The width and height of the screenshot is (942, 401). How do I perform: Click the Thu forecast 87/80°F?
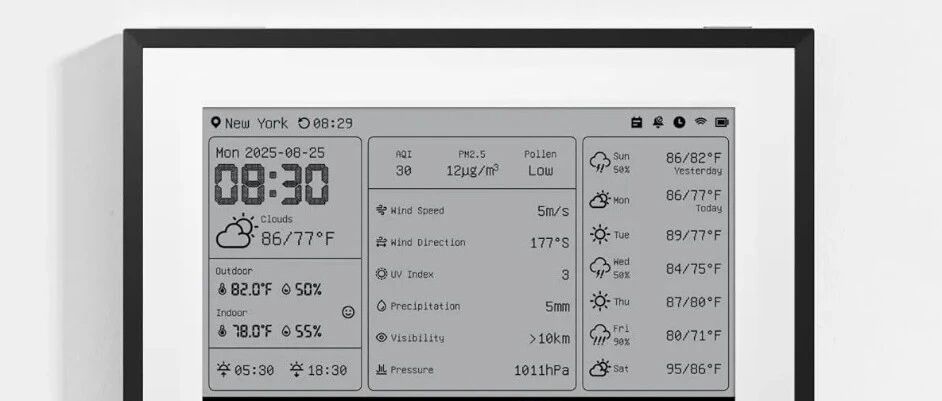point(694,302)
